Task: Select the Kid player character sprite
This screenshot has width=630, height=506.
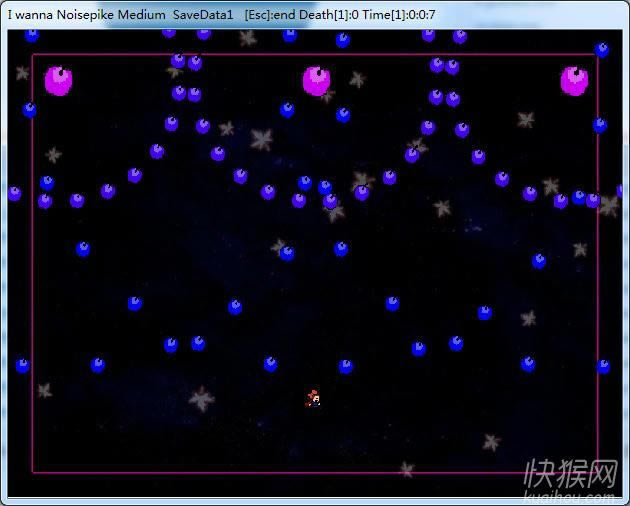Action: click(x=314, y=399)
